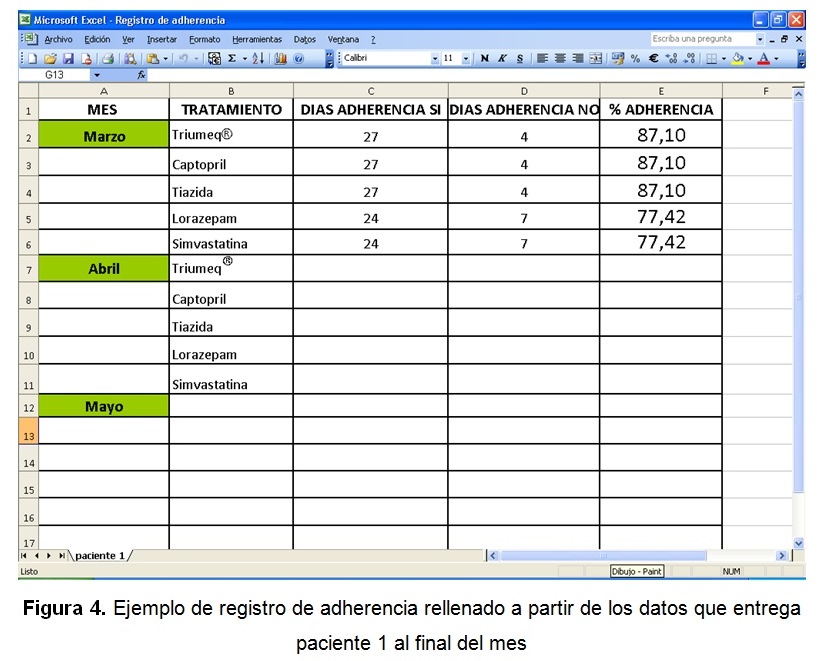The width and height of the screenshot is (821, 661).
Task: Insert AutoSum with the sigma icon
Action: coord(232,59)
